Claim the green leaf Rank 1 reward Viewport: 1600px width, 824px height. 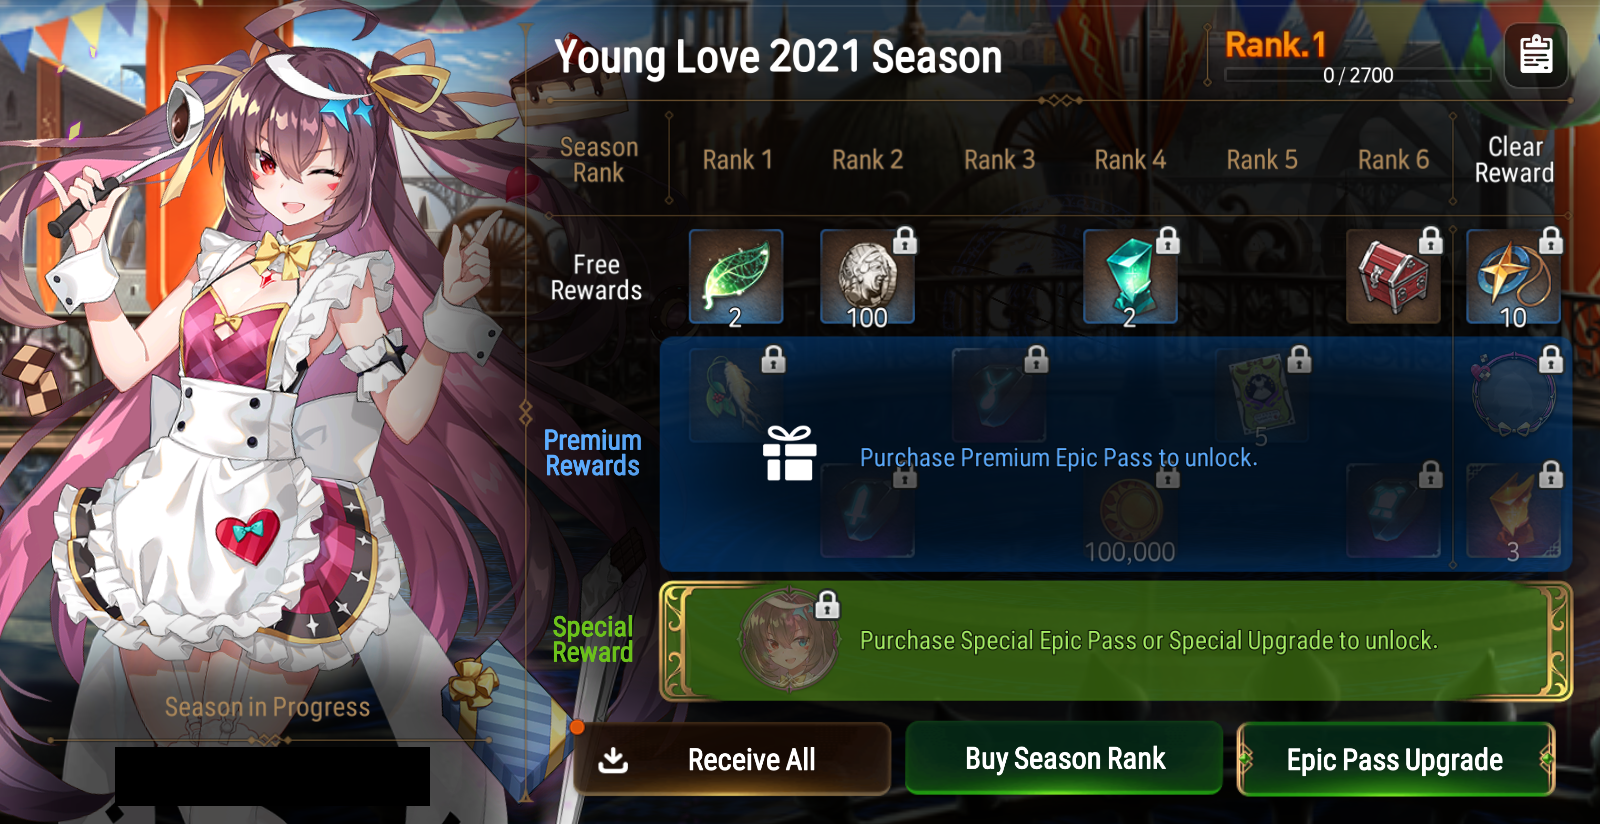click(x=736, y=277)
